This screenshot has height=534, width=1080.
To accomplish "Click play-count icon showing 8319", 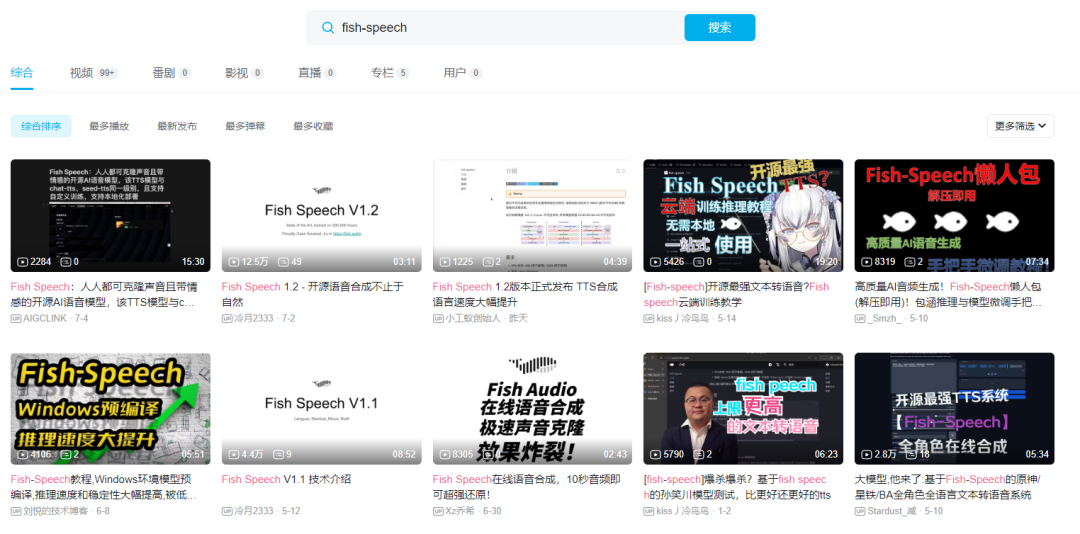I will tap(867, 262).
